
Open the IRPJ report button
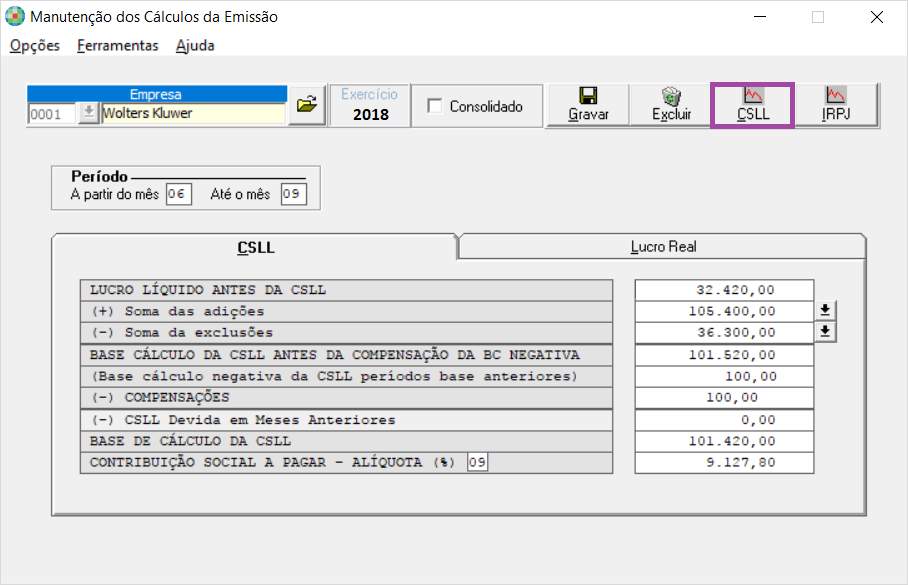tap(836, 105)
